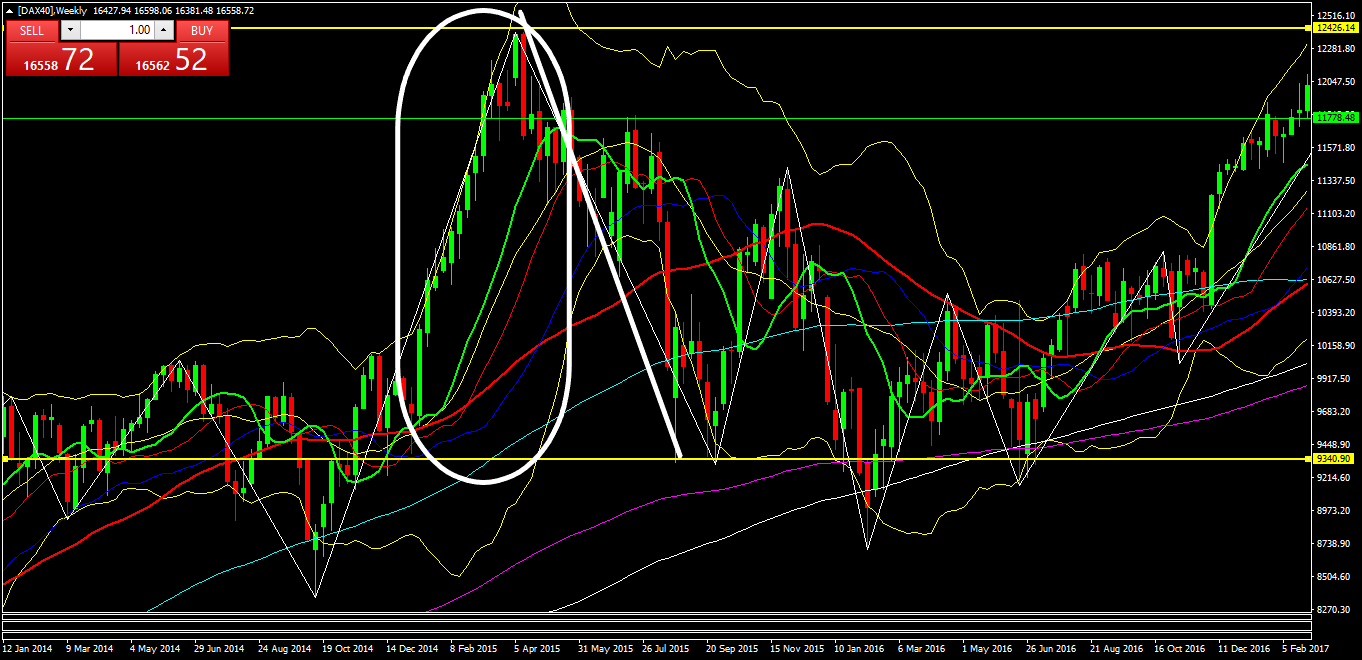Click the BUY button
This screenshot has height=660, width=1362.
(x=202, y=31)
